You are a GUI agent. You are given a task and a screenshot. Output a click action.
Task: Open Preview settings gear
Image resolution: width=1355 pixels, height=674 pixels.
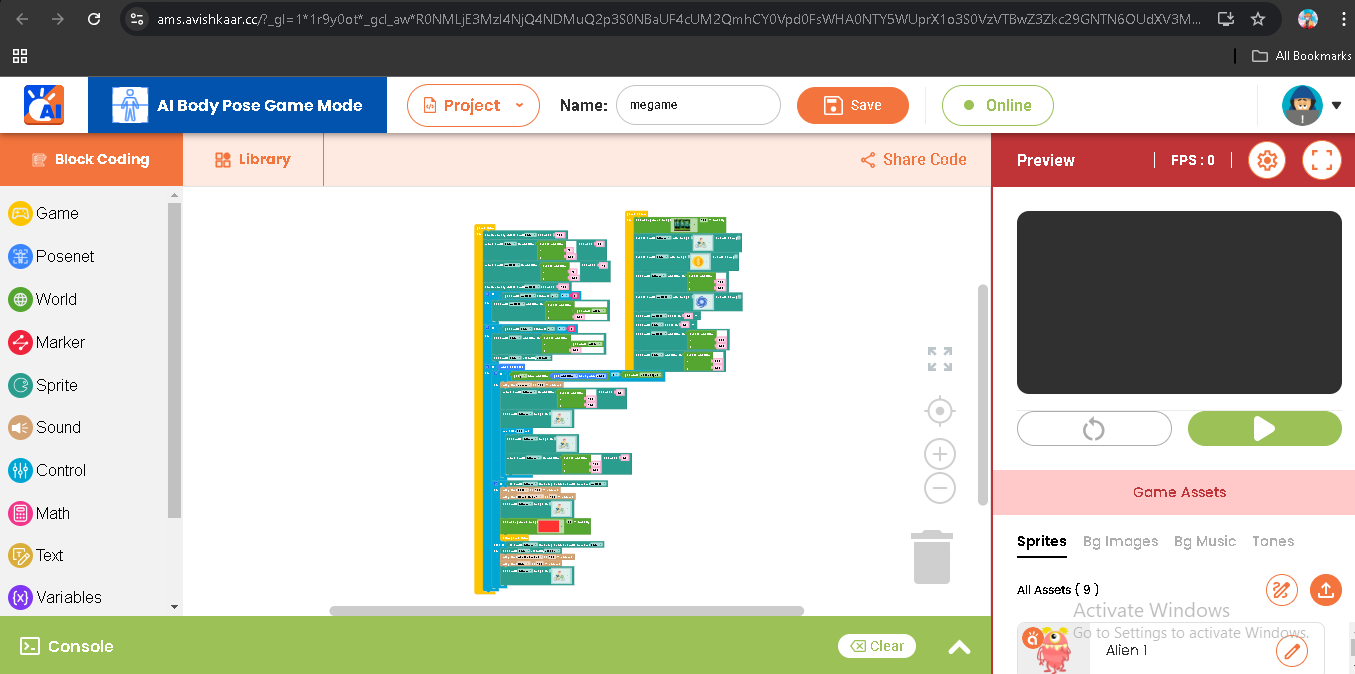[x=1267, y=160]
